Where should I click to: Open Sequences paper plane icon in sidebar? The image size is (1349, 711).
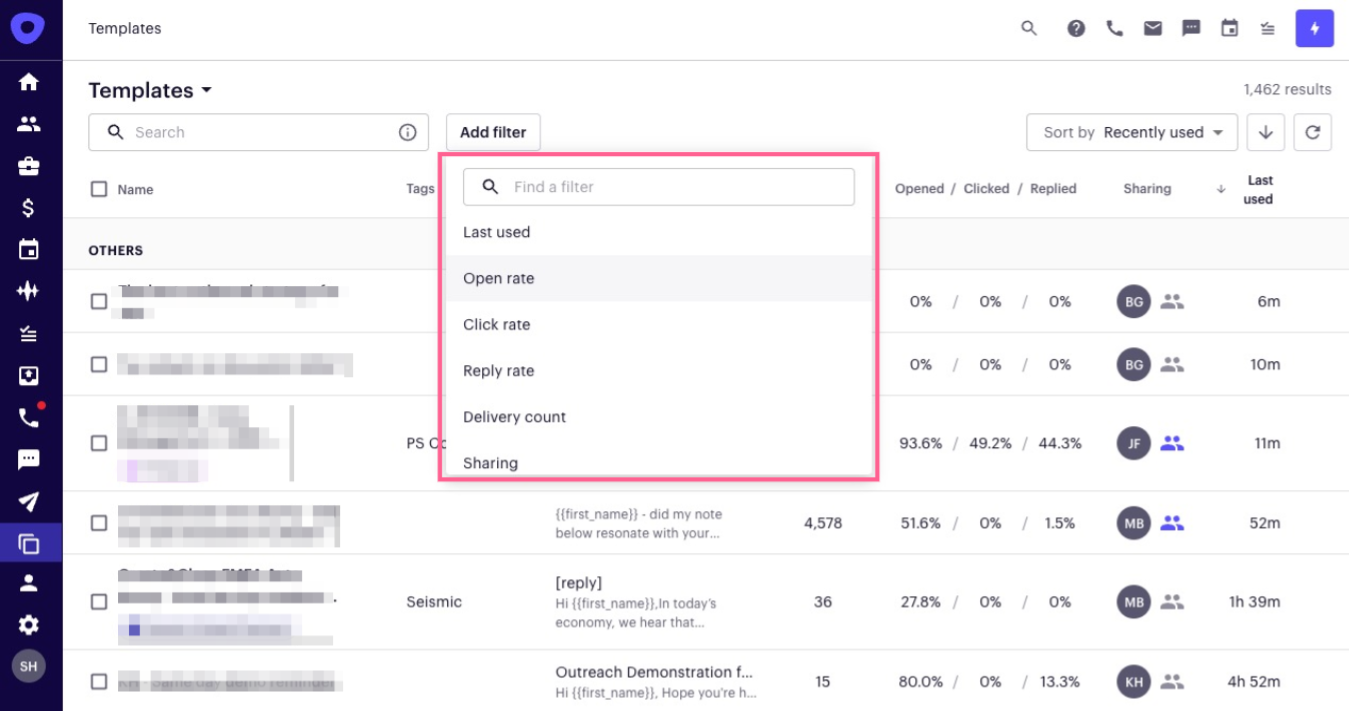point(29,502)
